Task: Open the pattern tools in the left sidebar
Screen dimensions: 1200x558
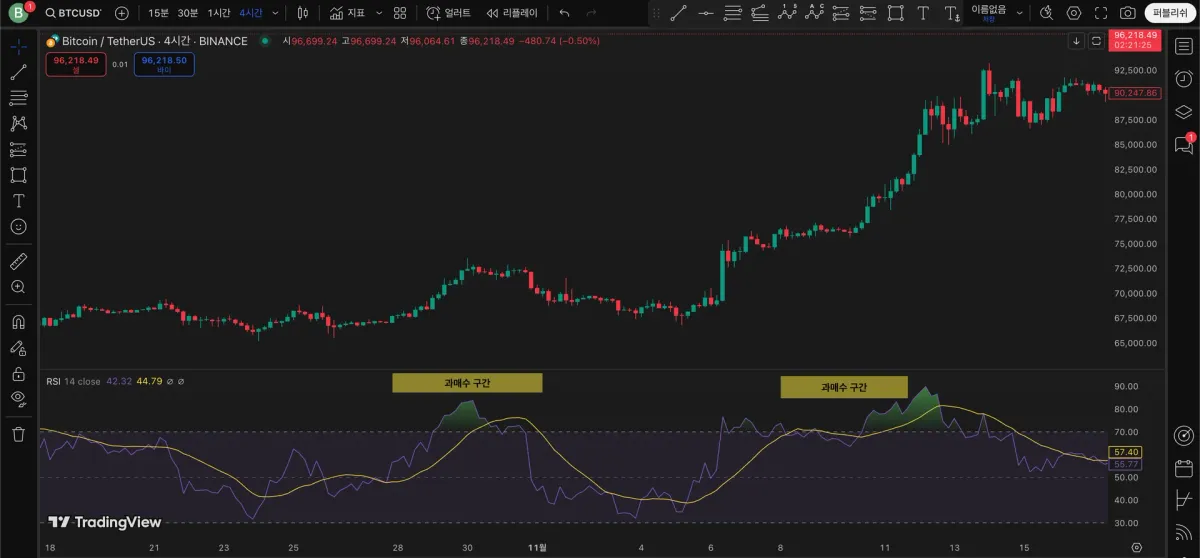Action: pos(18,124)
